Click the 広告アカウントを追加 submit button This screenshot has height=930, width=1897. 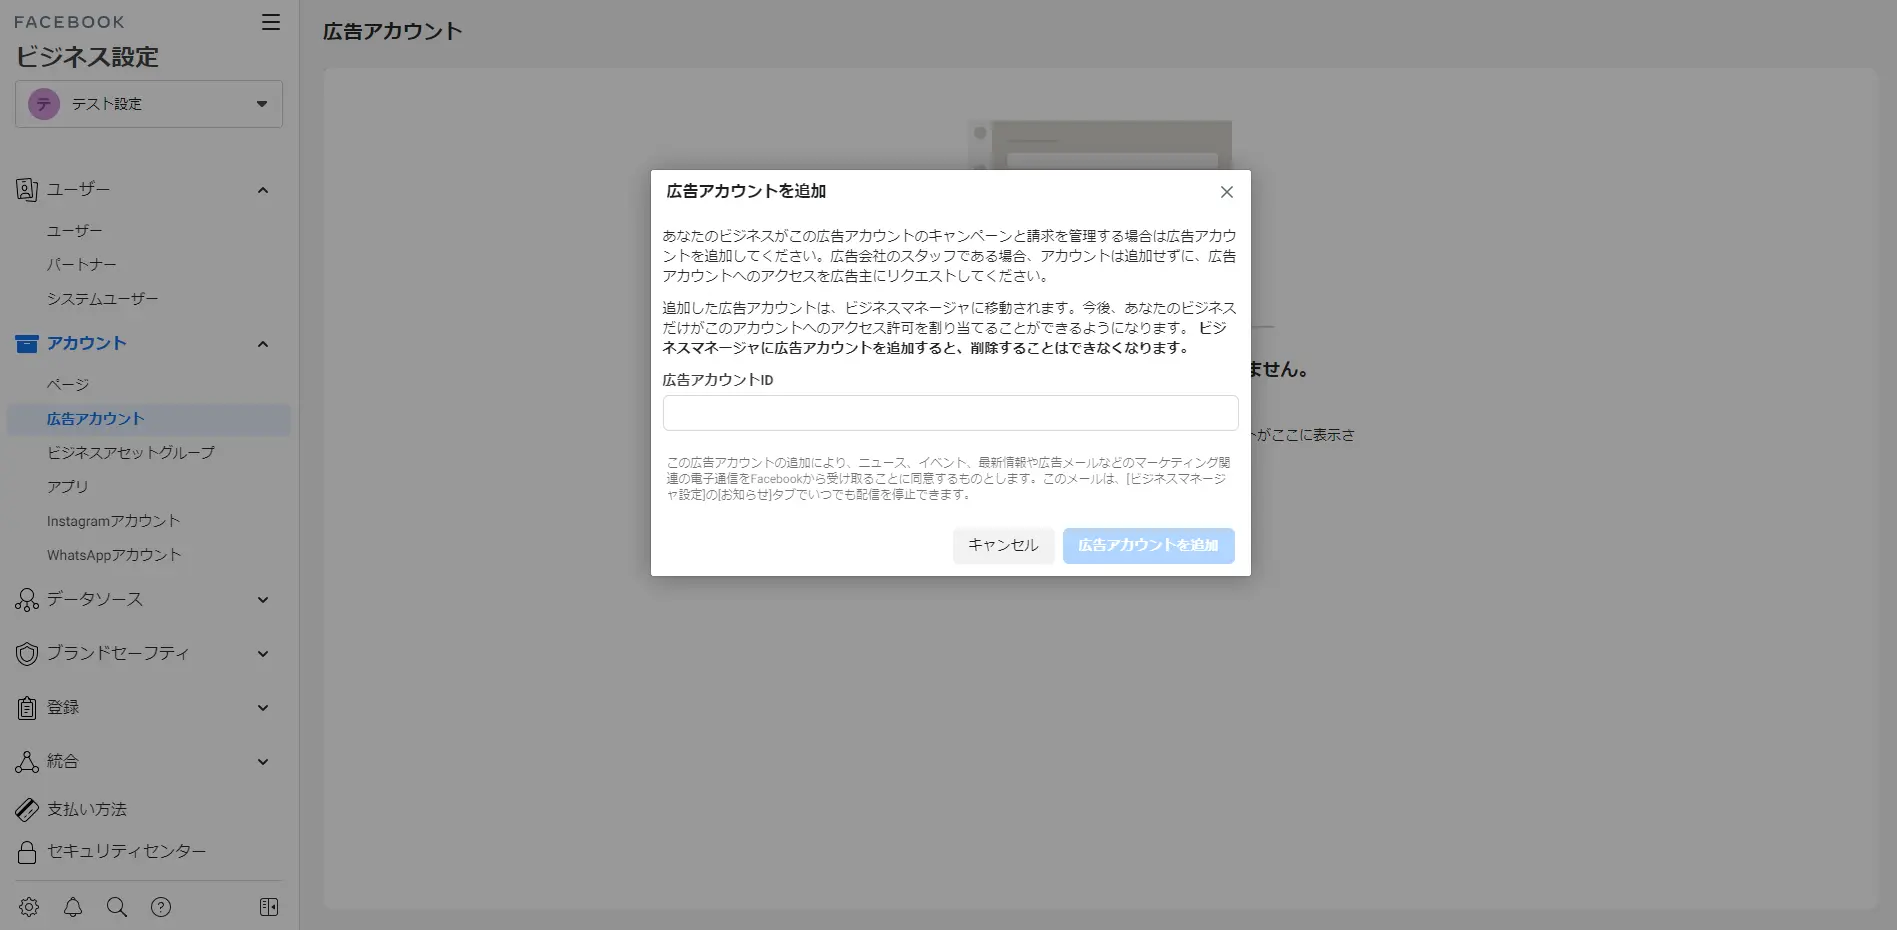coord(1148,546)
